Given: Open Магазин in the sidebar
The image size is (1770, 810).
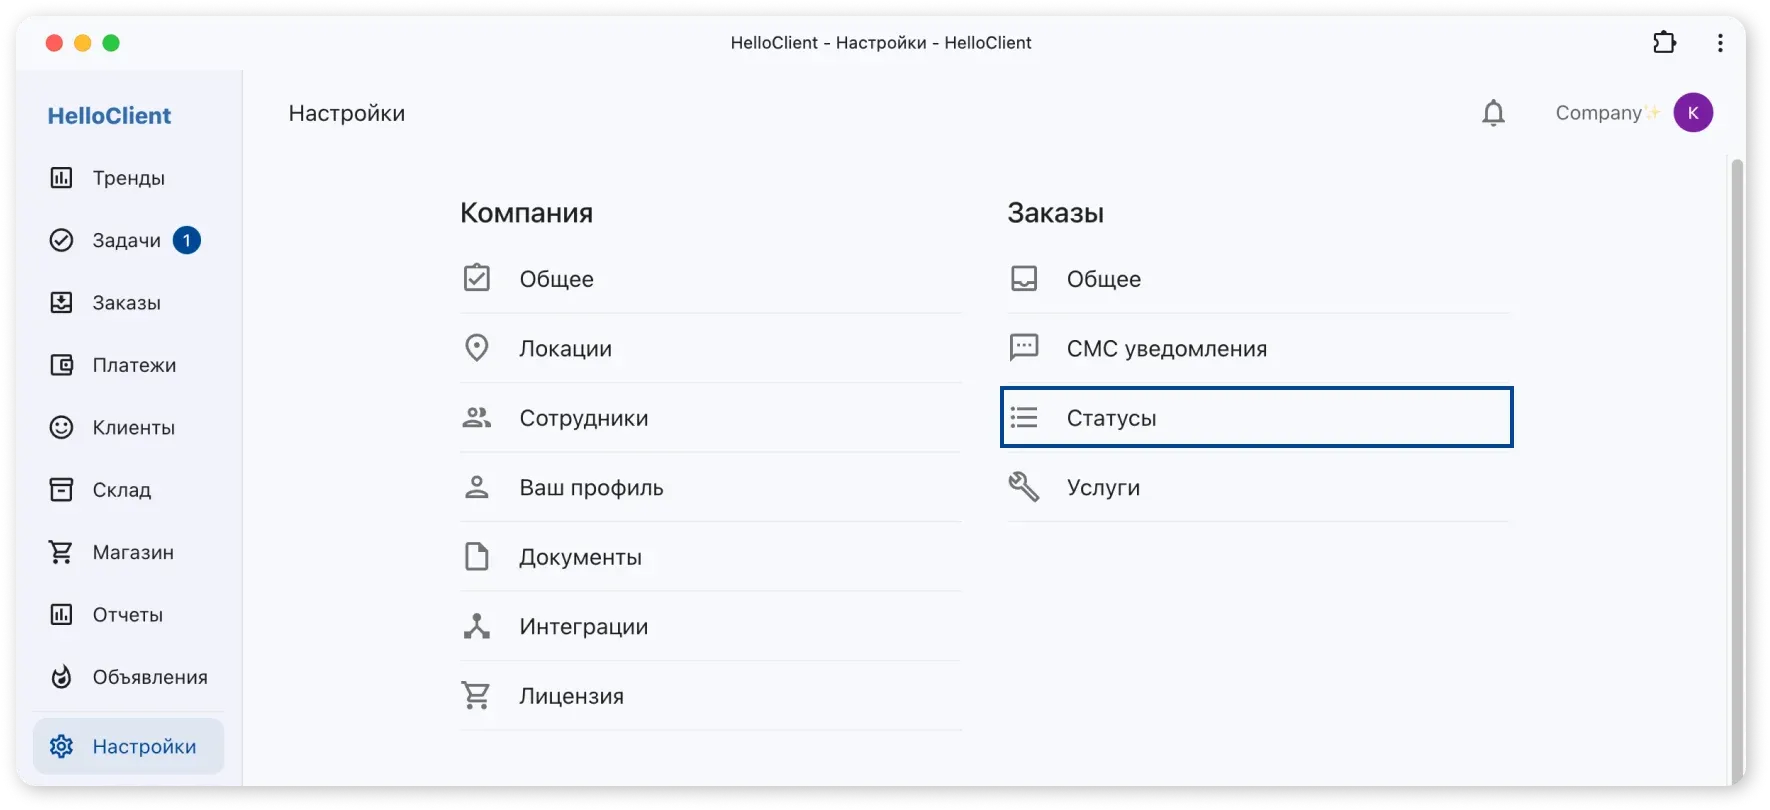Looking at the screenshot, I should (129, 552).
